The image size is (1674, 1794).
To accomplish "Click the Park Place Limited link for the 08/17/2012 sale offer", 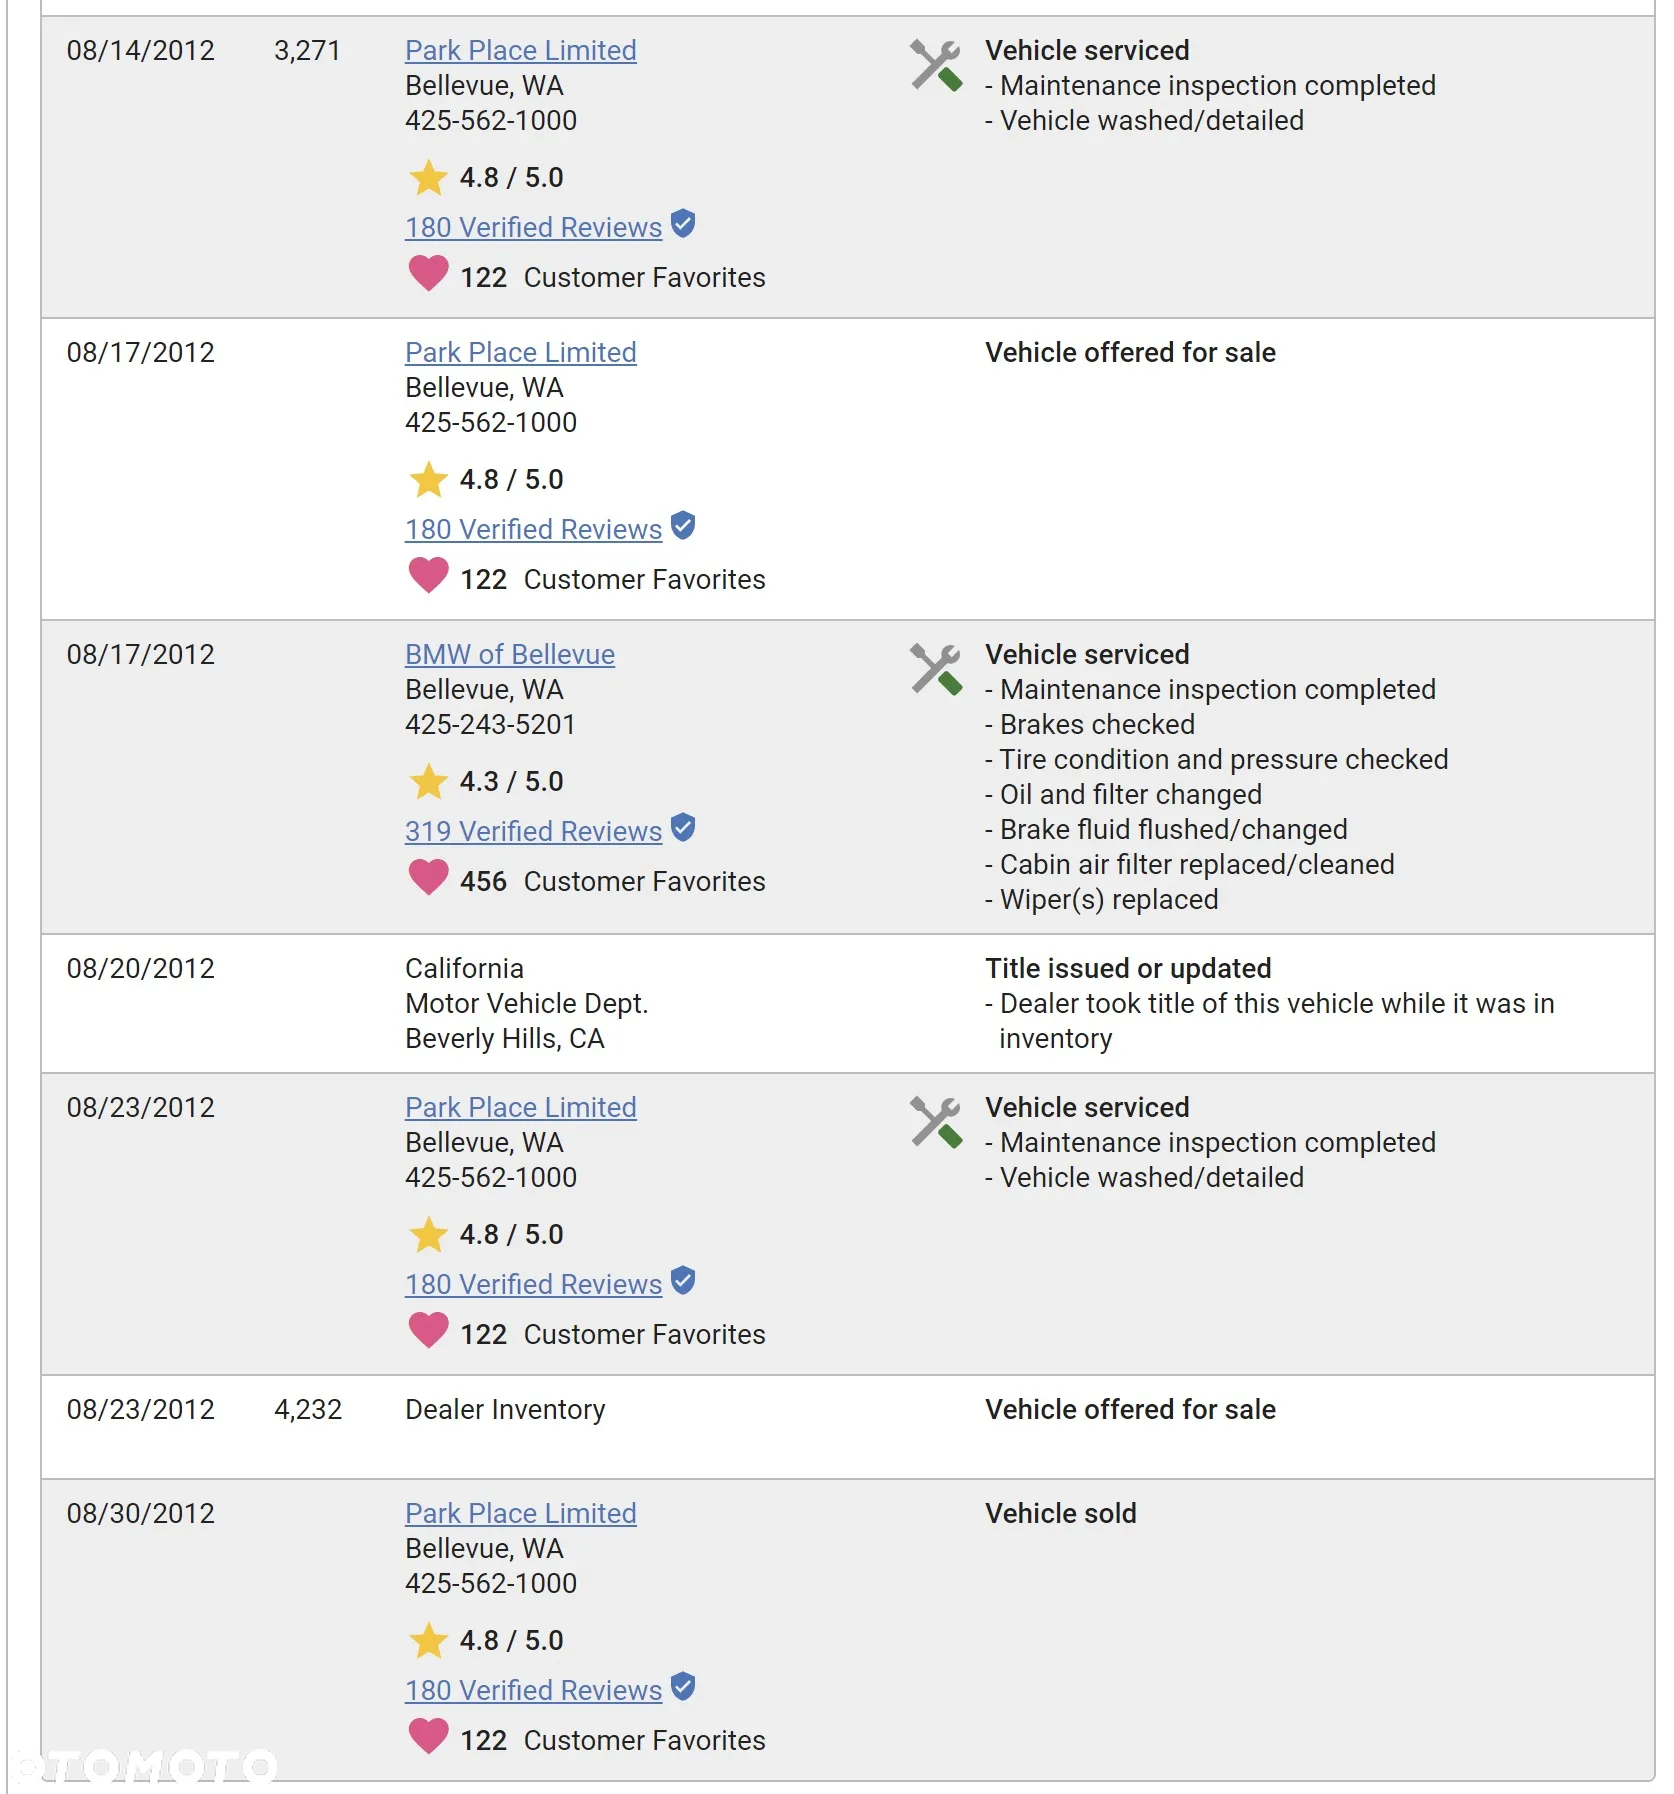I will tap(520, 352).
